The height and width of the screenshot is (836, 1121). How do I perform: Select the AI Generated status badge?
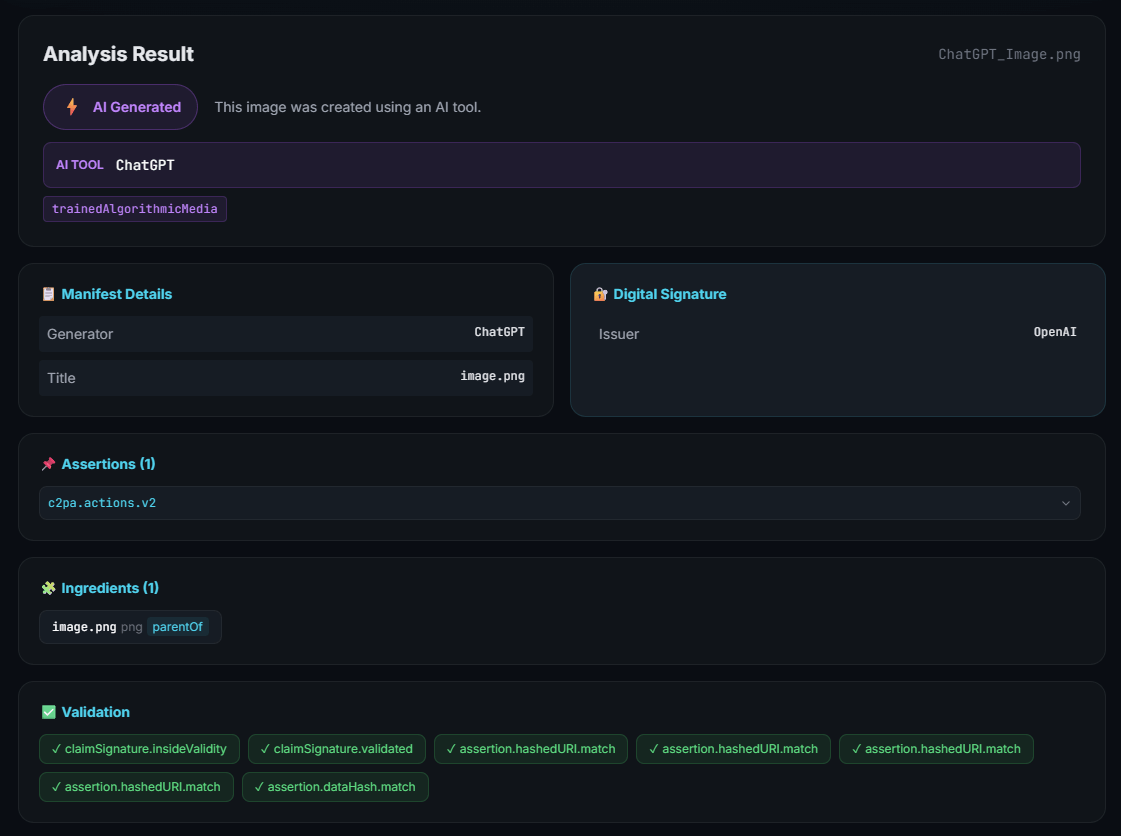click(120, 106)
